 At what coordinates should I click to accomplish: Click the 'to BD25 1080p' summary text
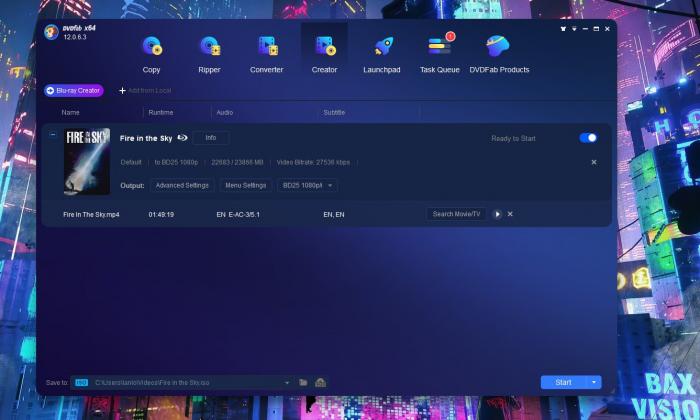(176, 162)
